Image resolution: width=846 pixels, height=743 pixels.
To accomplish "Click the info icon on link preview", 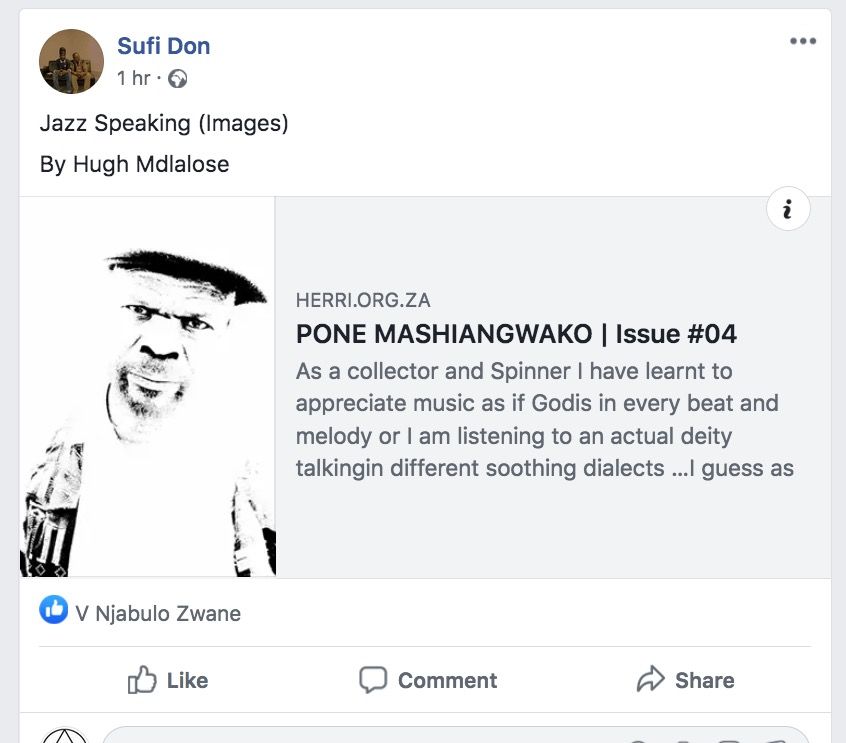I will point(788,209).
